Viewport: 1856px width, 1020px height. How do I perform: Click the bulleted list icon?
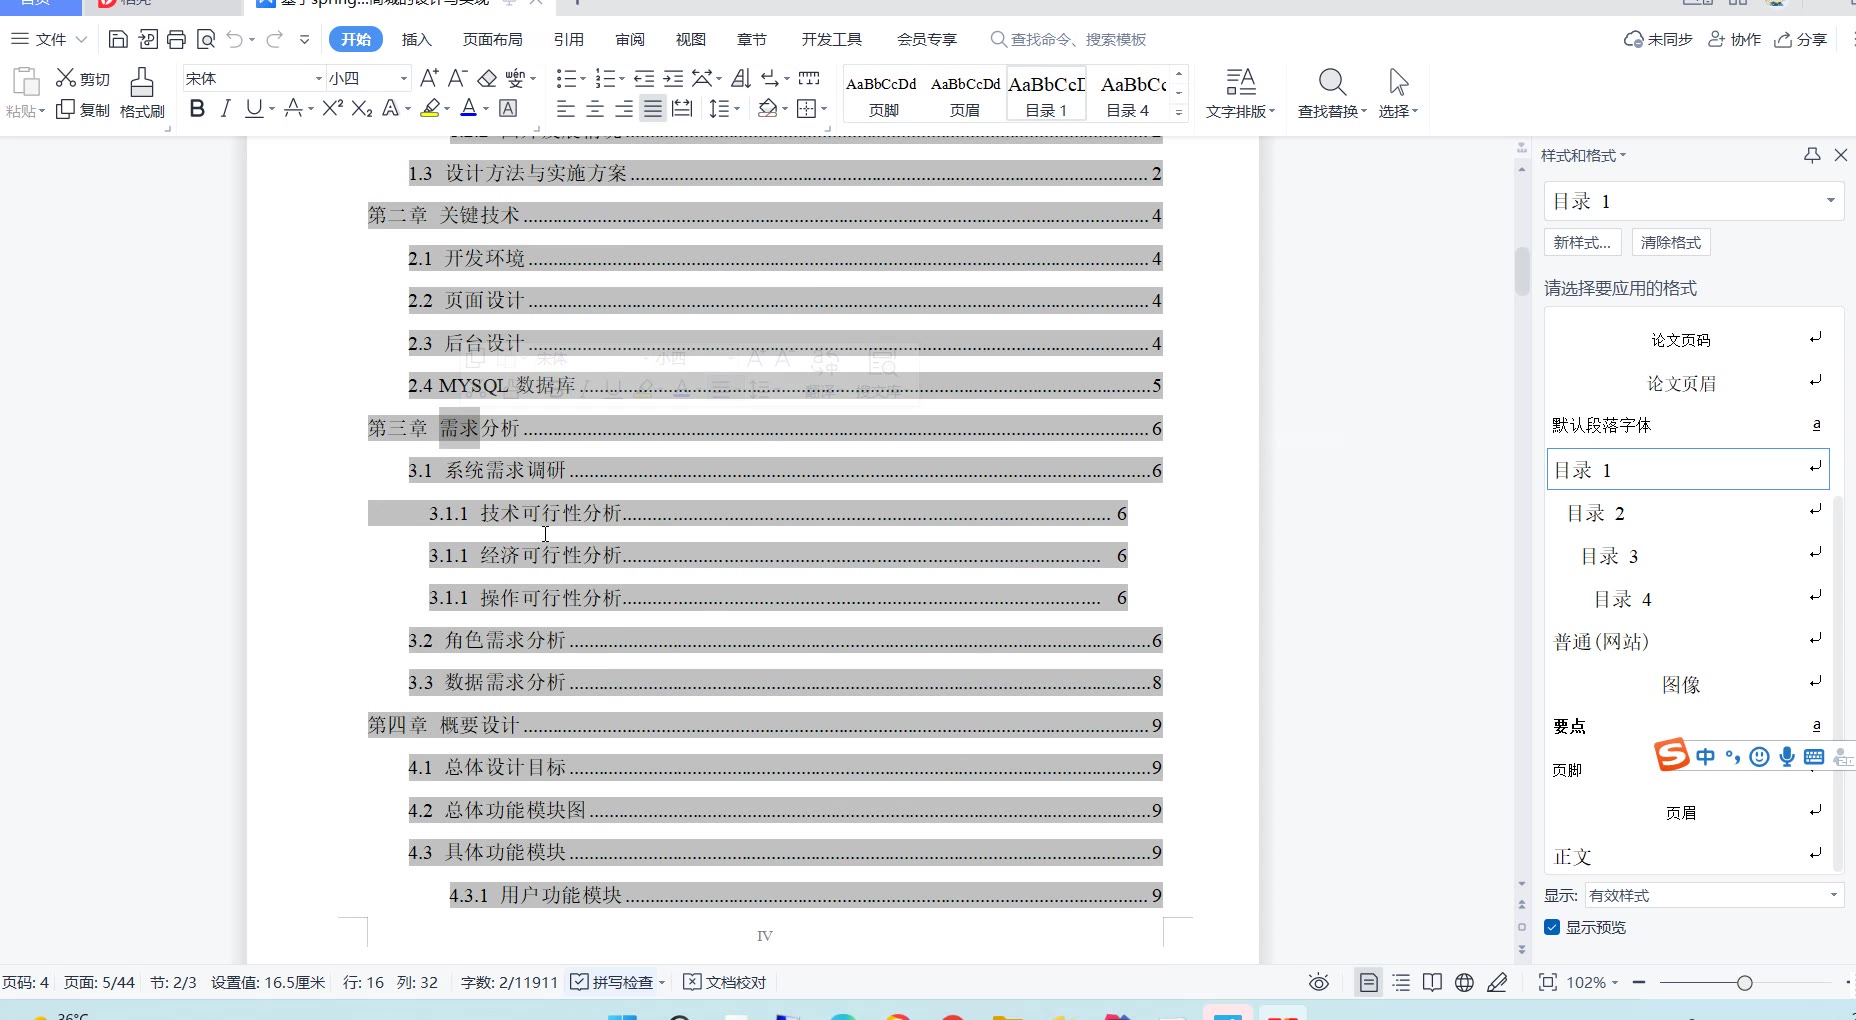(x=567, y=78)
